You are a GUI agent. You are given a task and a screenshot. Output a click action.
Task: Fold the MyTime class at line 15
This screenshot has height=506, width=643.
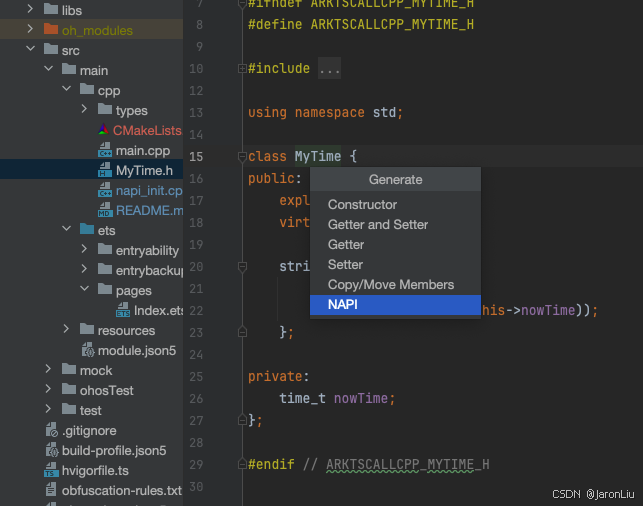(242, 157)
